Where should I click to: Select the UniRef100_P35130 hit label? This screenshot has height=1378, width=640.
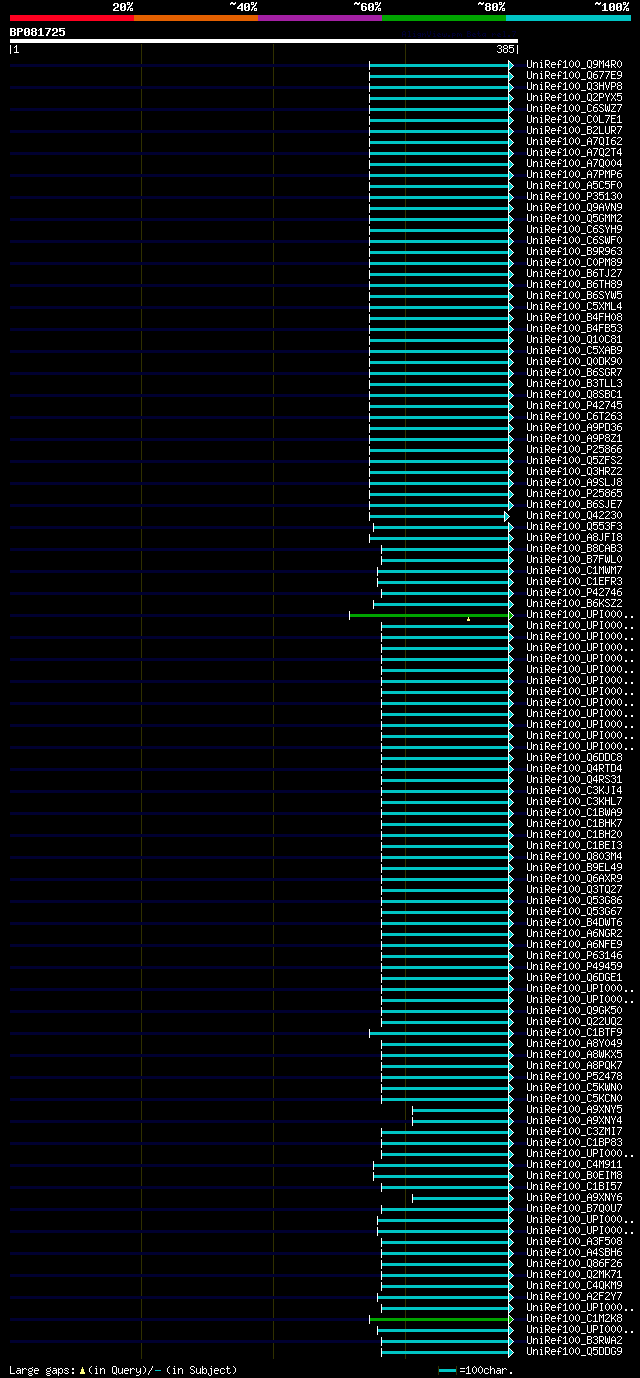coord(574,196)
